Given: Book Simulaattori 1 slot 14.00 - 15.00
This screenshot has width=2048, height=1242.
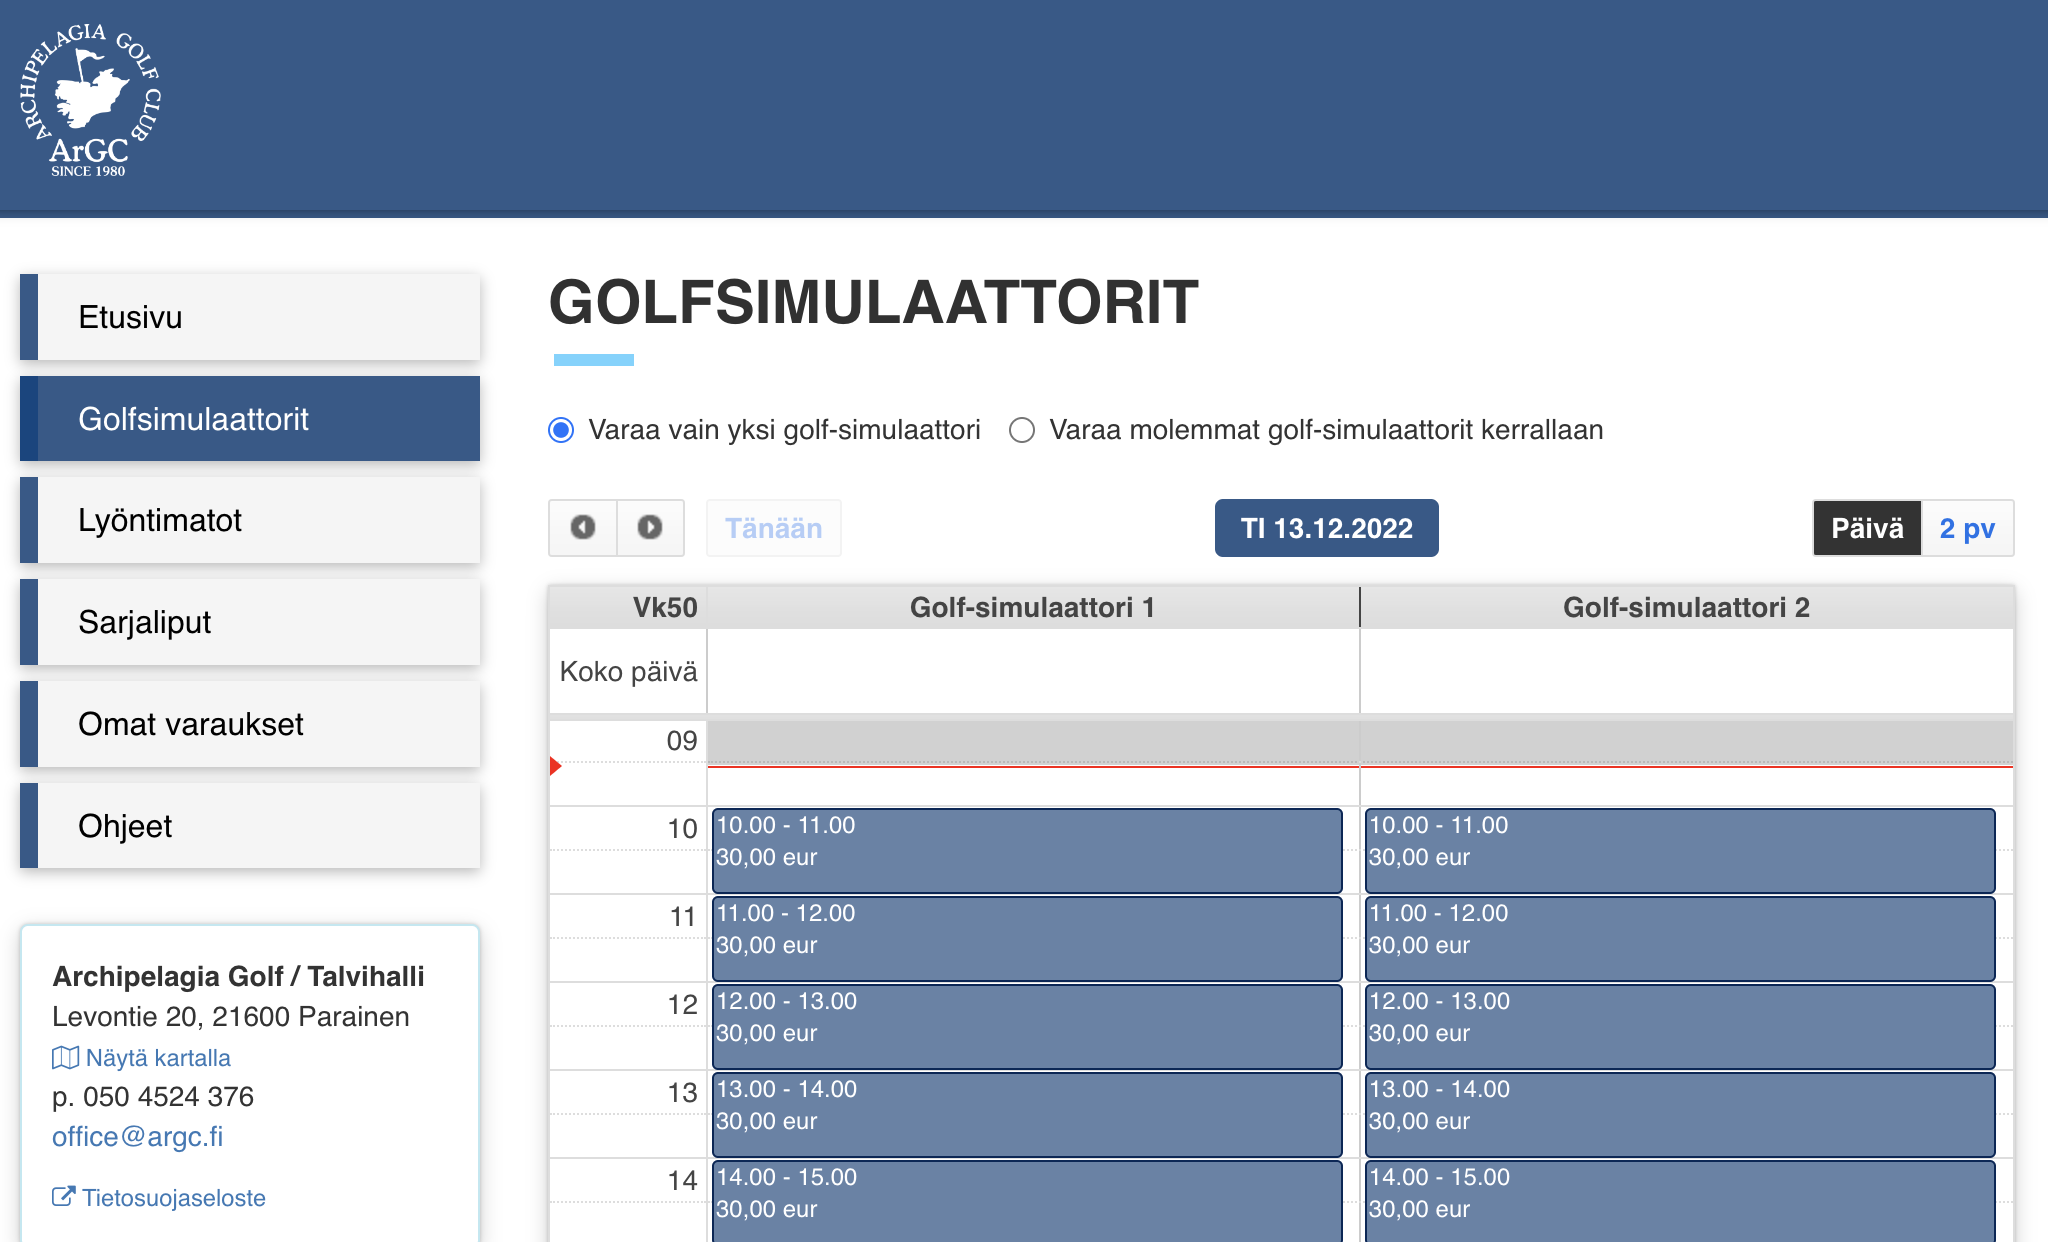Looking at the screenshot, I should 1027,1201.
